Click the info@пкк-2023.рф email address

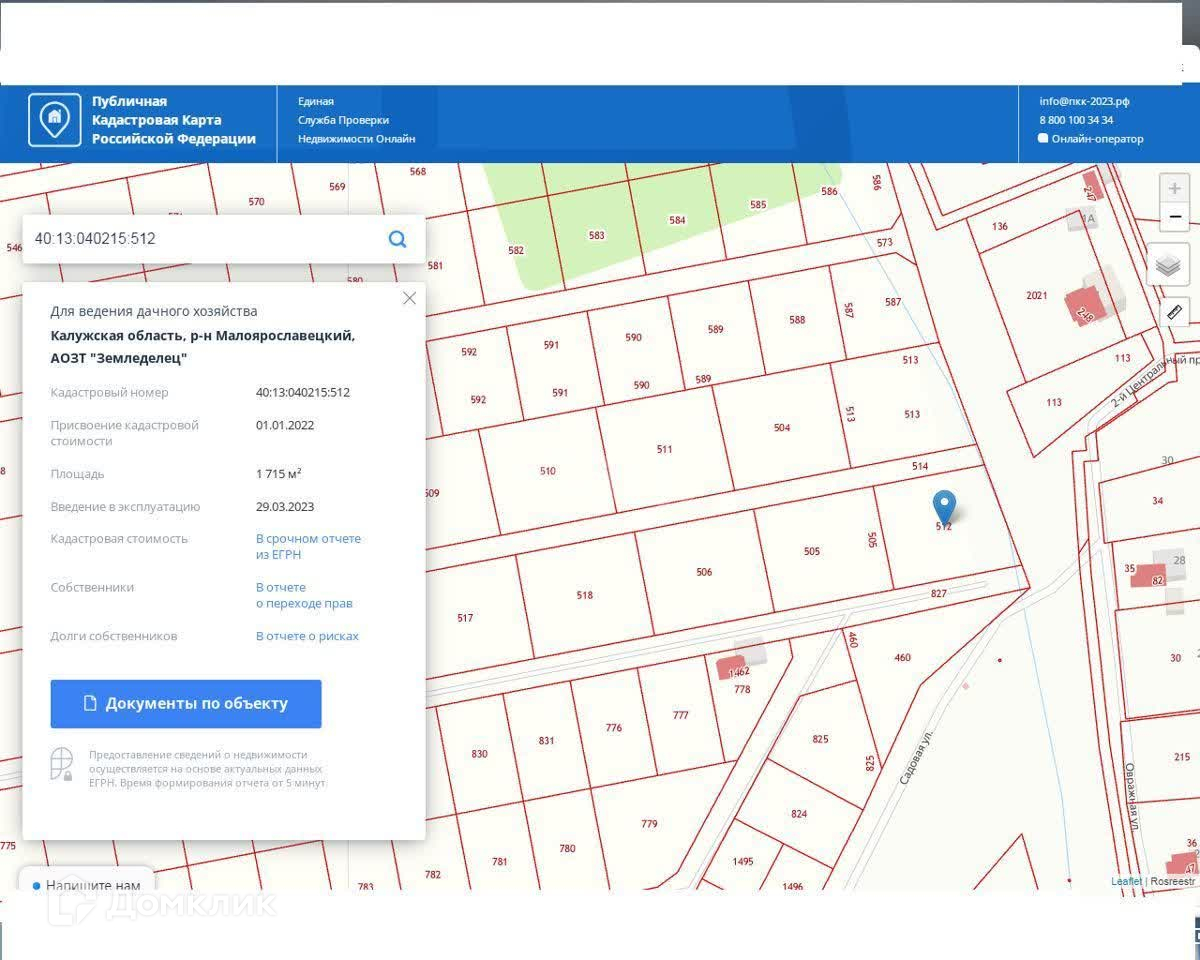[x=1084, y=101]
